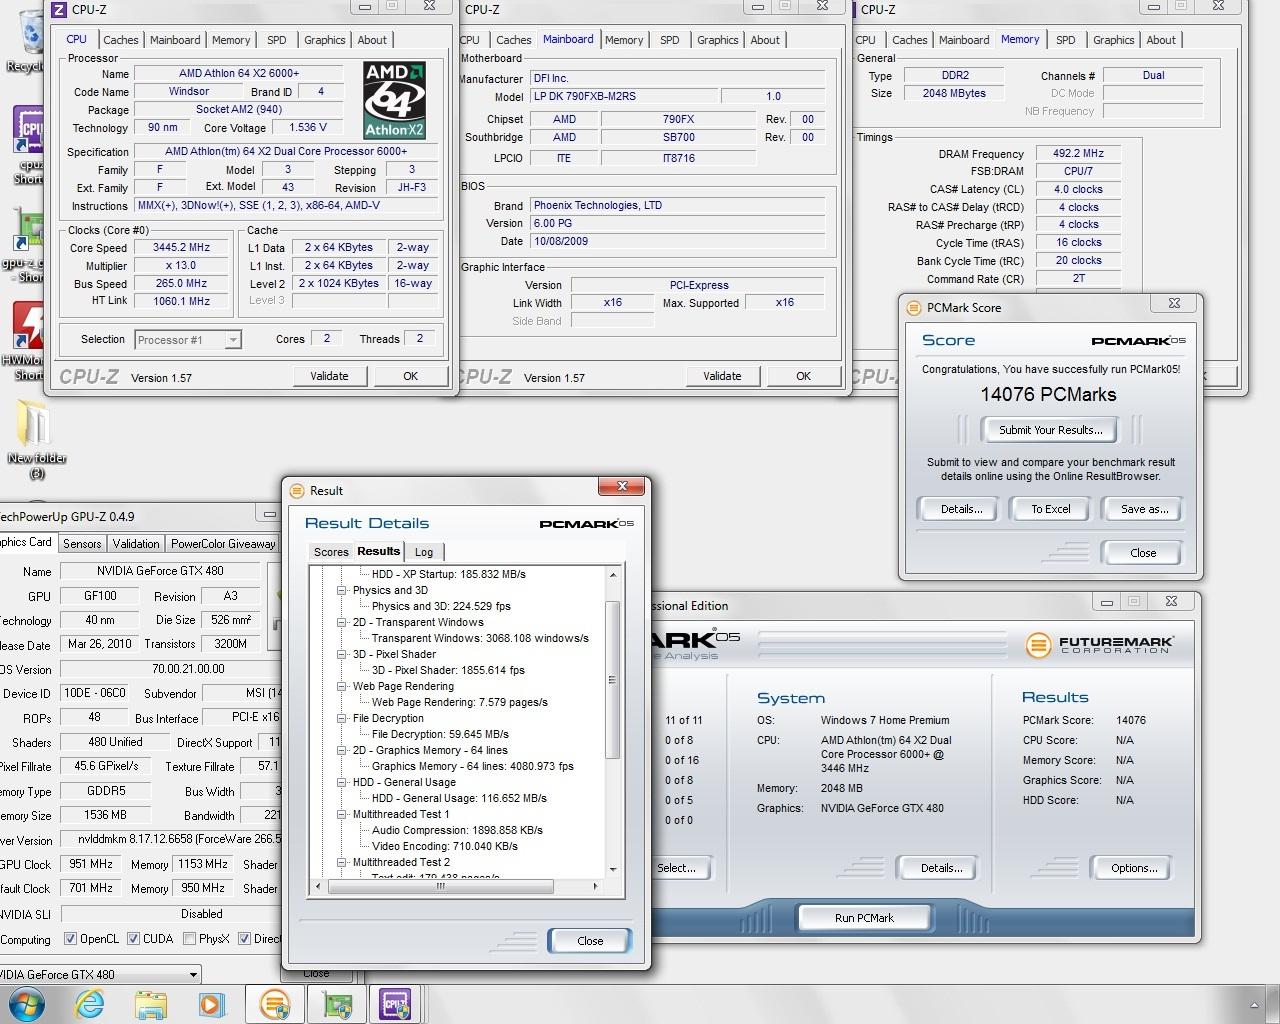Screen dimensions: 1280x1024
Task: Click the Futuremark Corporation logo
Action: point(1100,645)
